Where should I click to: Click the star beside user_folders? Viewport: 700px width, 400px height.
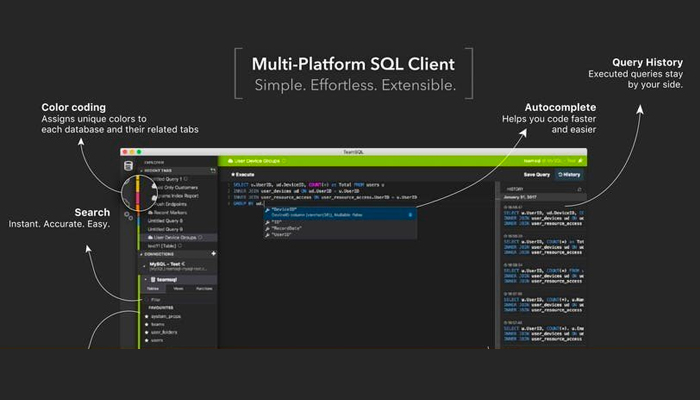(x=146, y=333)
